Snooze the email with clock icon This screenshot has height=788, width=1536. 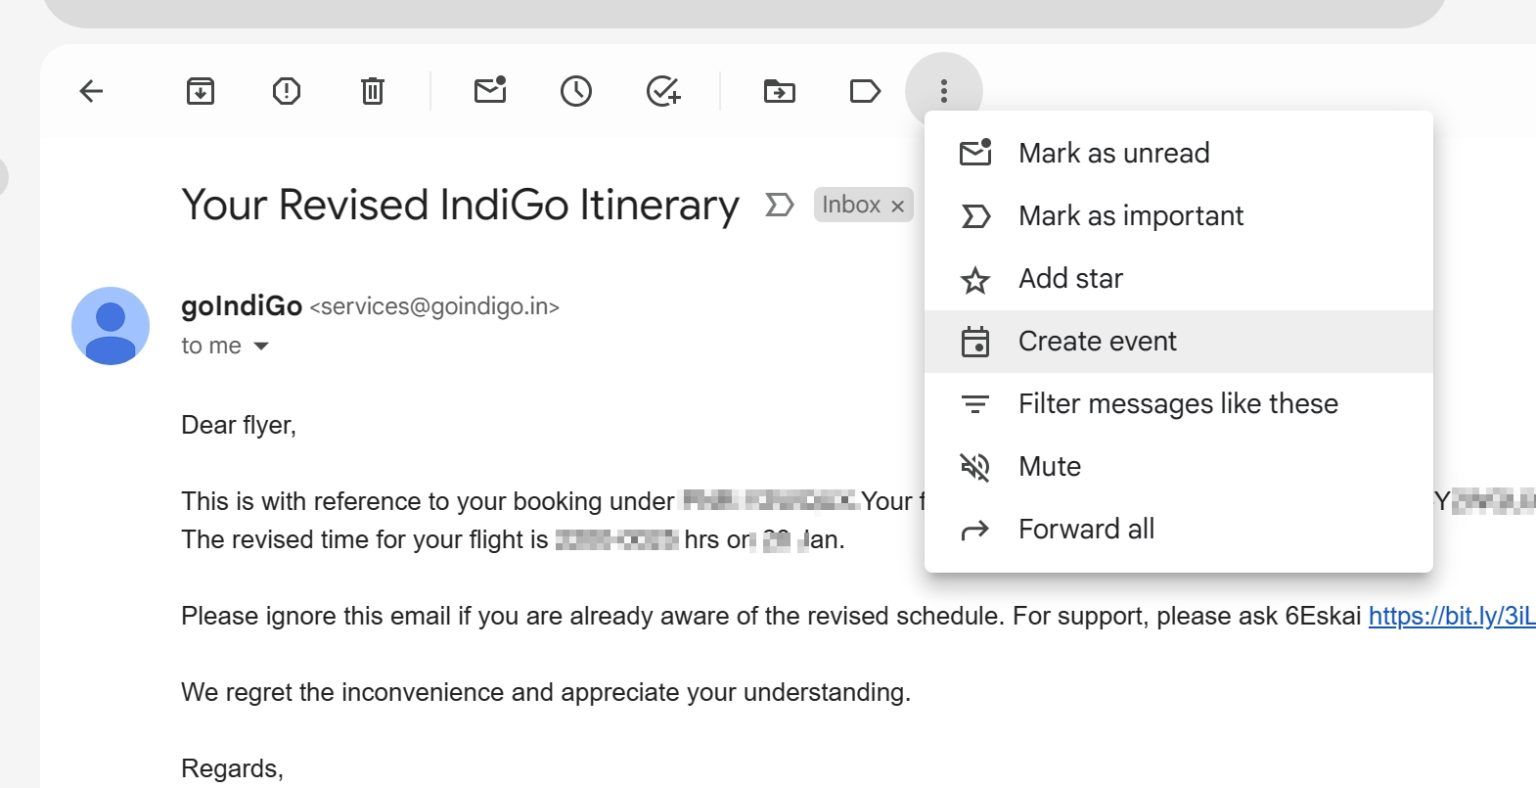pyautogui.click(x=576, y=92)
